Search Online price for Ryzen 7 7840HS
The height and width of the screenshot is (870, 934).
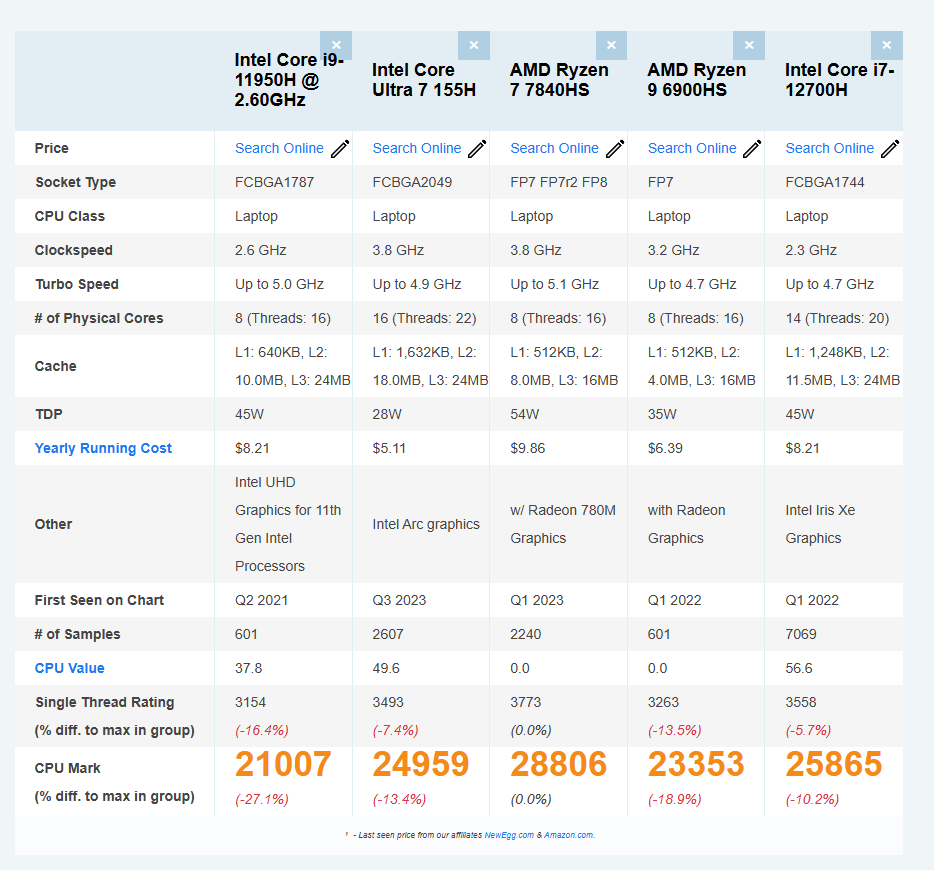click(555, 148)
